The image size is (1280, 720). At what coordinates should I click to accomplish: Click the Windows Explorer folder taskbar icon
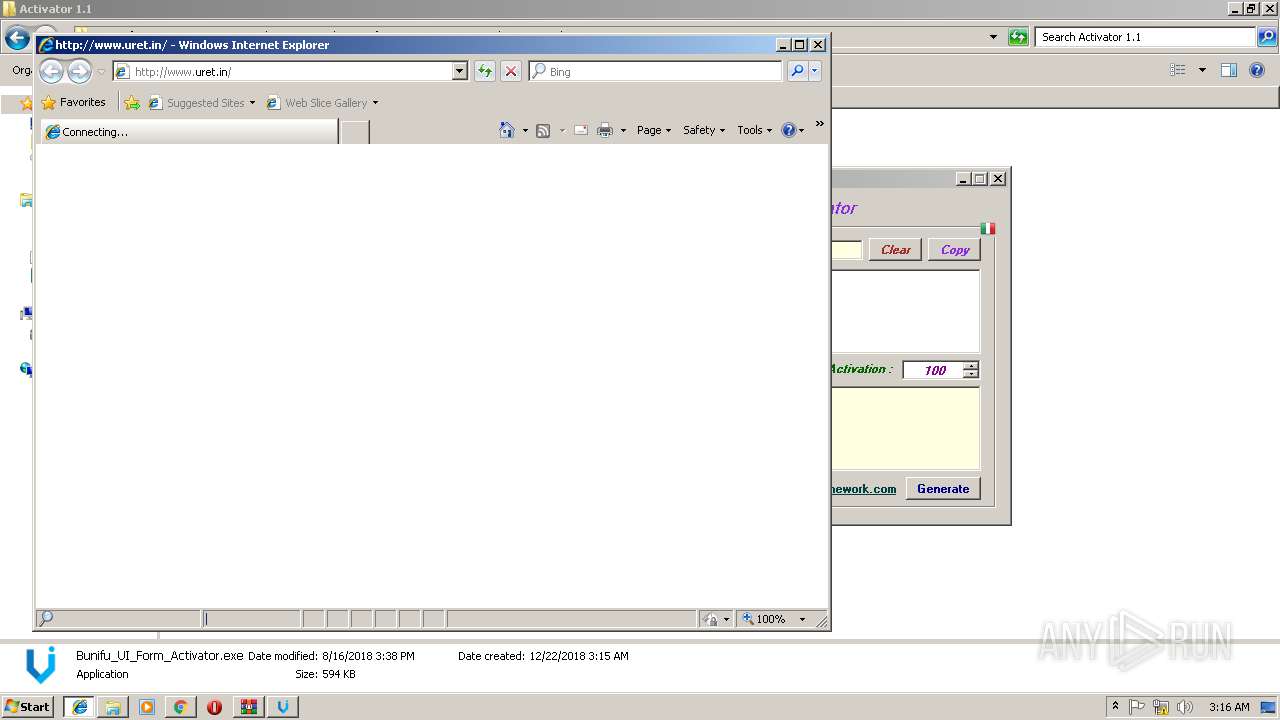tap(113, 707)
